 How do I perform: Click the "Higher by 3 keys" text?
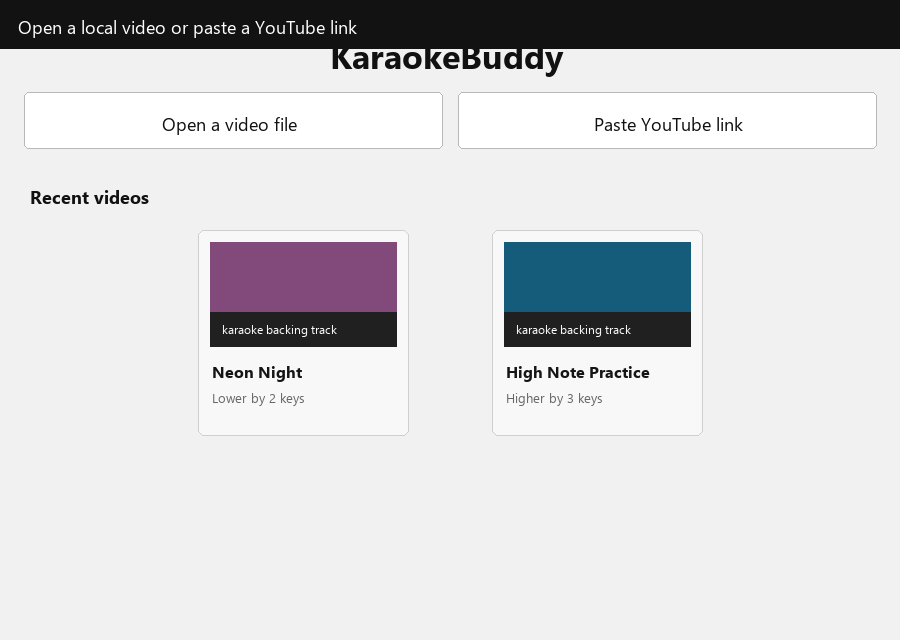pos(554,398)
